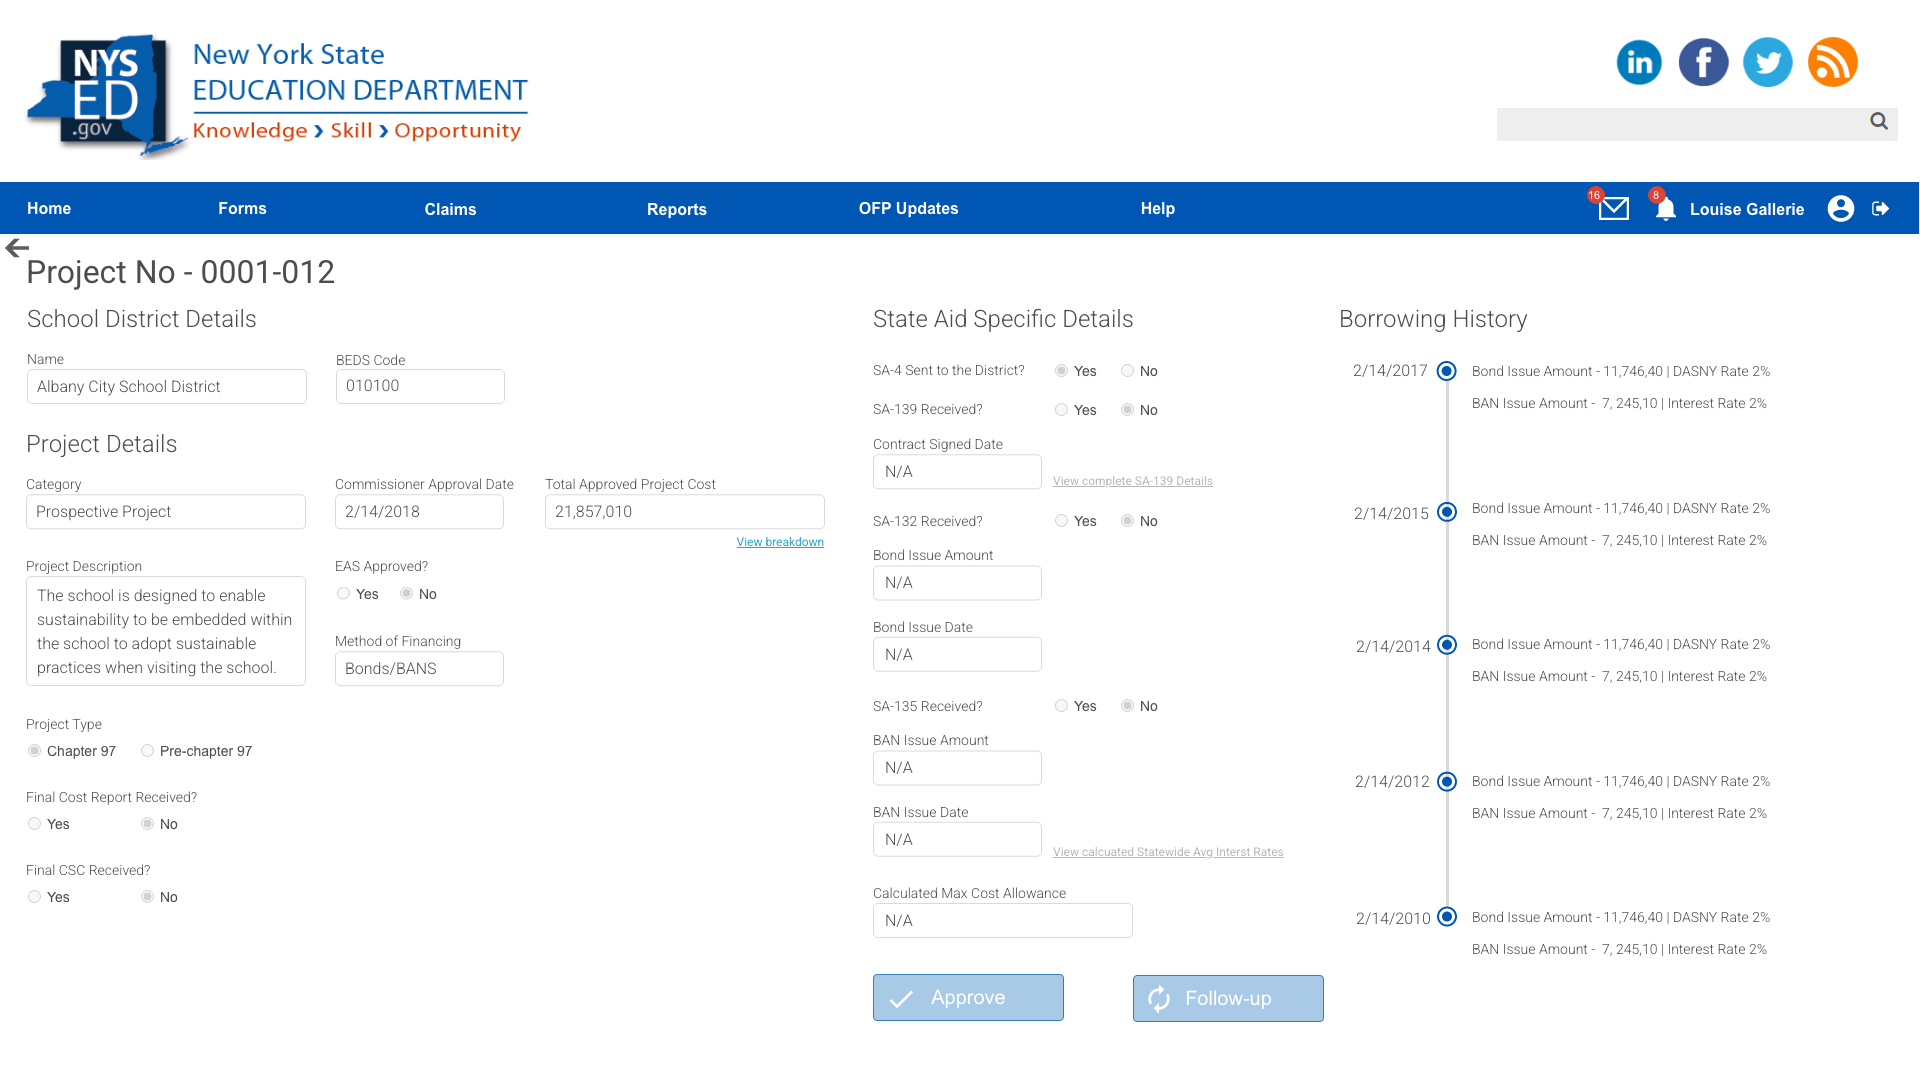
Task: Open the notifications bell icon
Action: [1665, 210]
